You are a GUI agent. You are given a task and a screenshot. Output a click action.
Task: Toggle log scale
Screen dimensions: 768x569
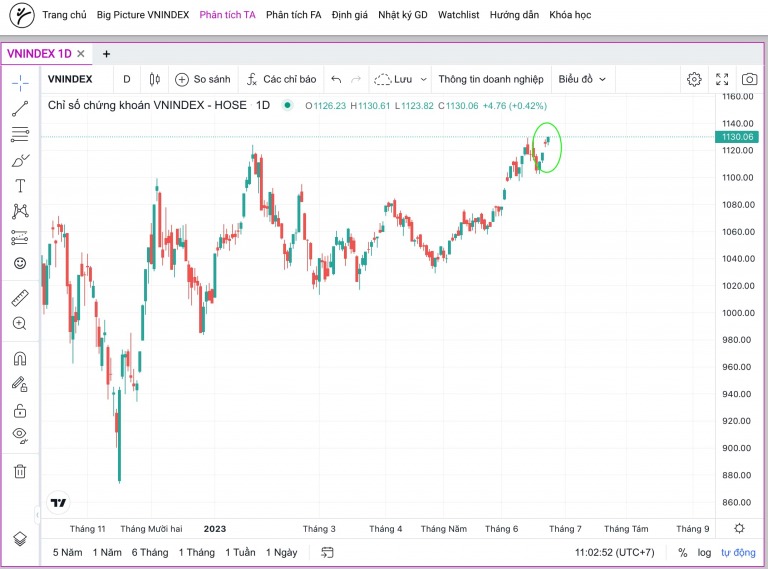[704, 552]
